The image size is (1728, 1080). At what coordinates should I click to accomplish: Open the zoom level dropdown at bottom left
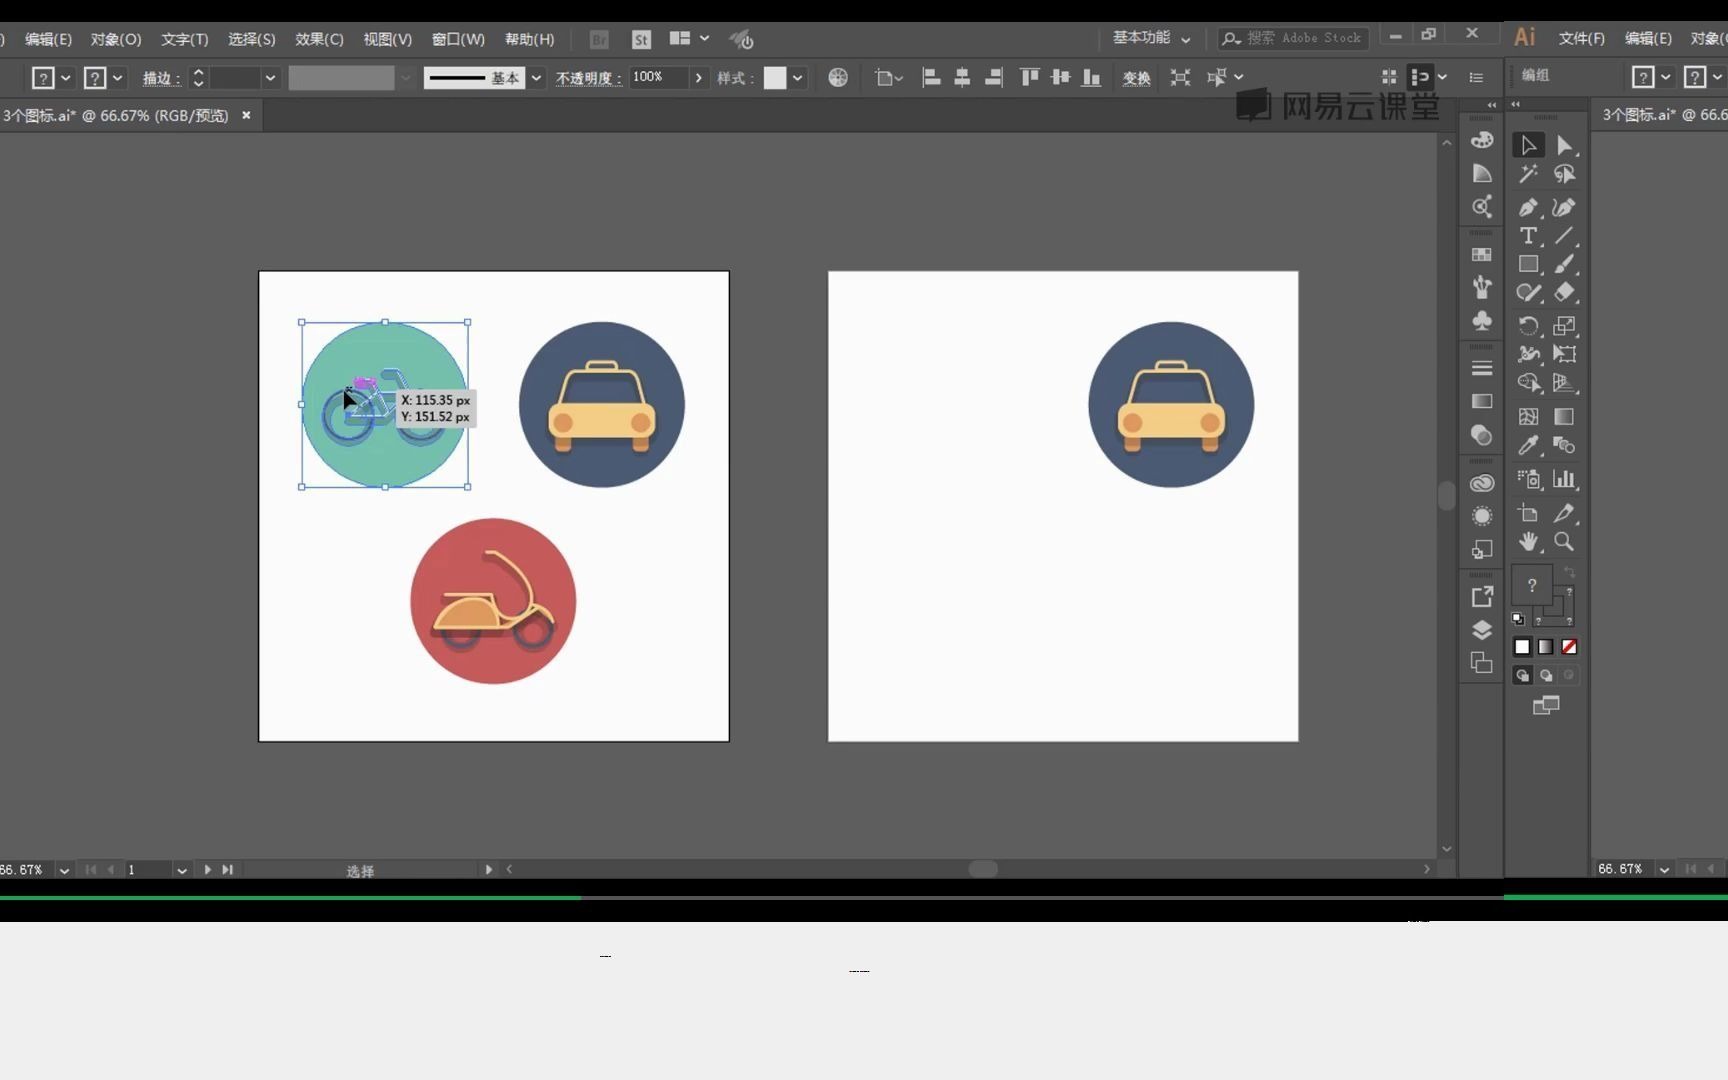tap(63, 869)
